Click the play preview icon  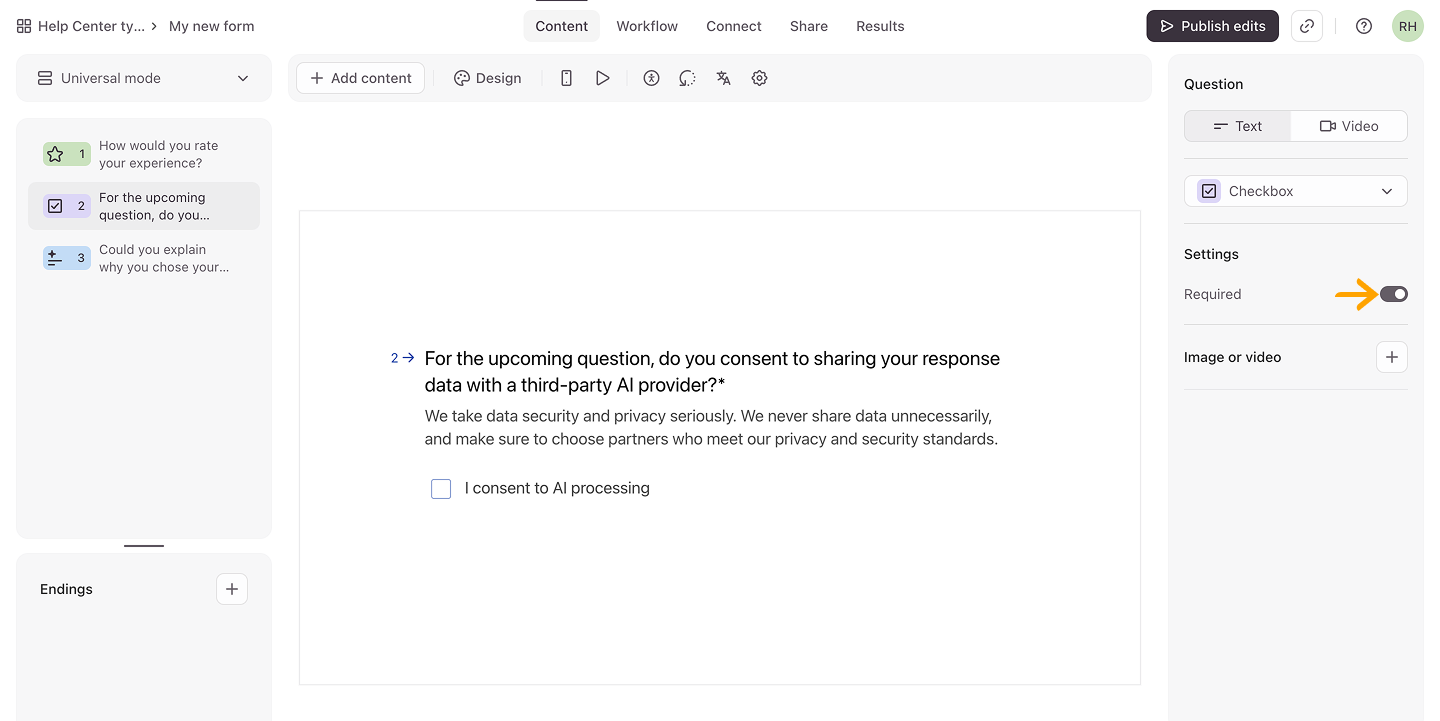(602, 78)
